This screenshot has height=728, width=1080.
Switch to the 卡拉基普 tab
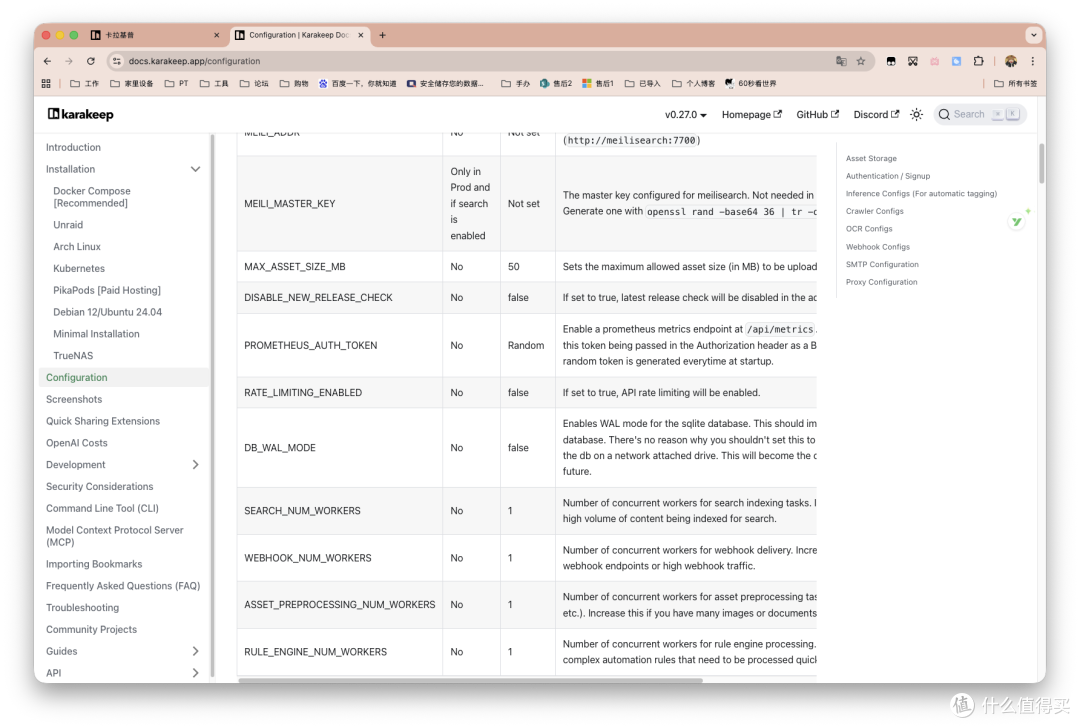point(155,35)
